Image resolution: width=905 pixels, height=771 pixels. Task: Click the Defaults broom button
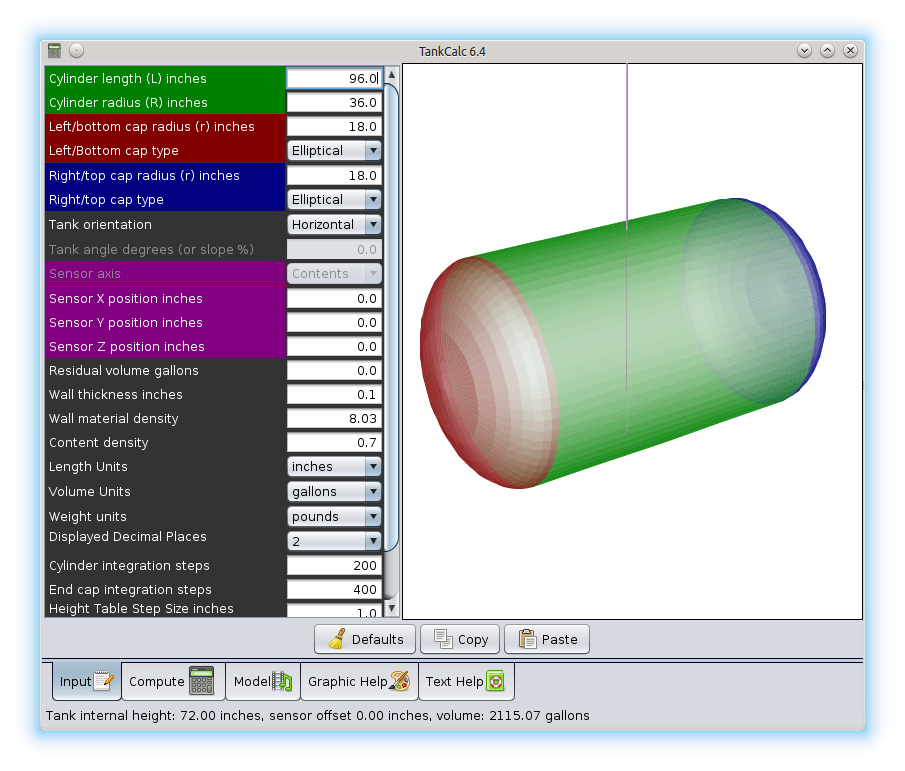[366, 639]
